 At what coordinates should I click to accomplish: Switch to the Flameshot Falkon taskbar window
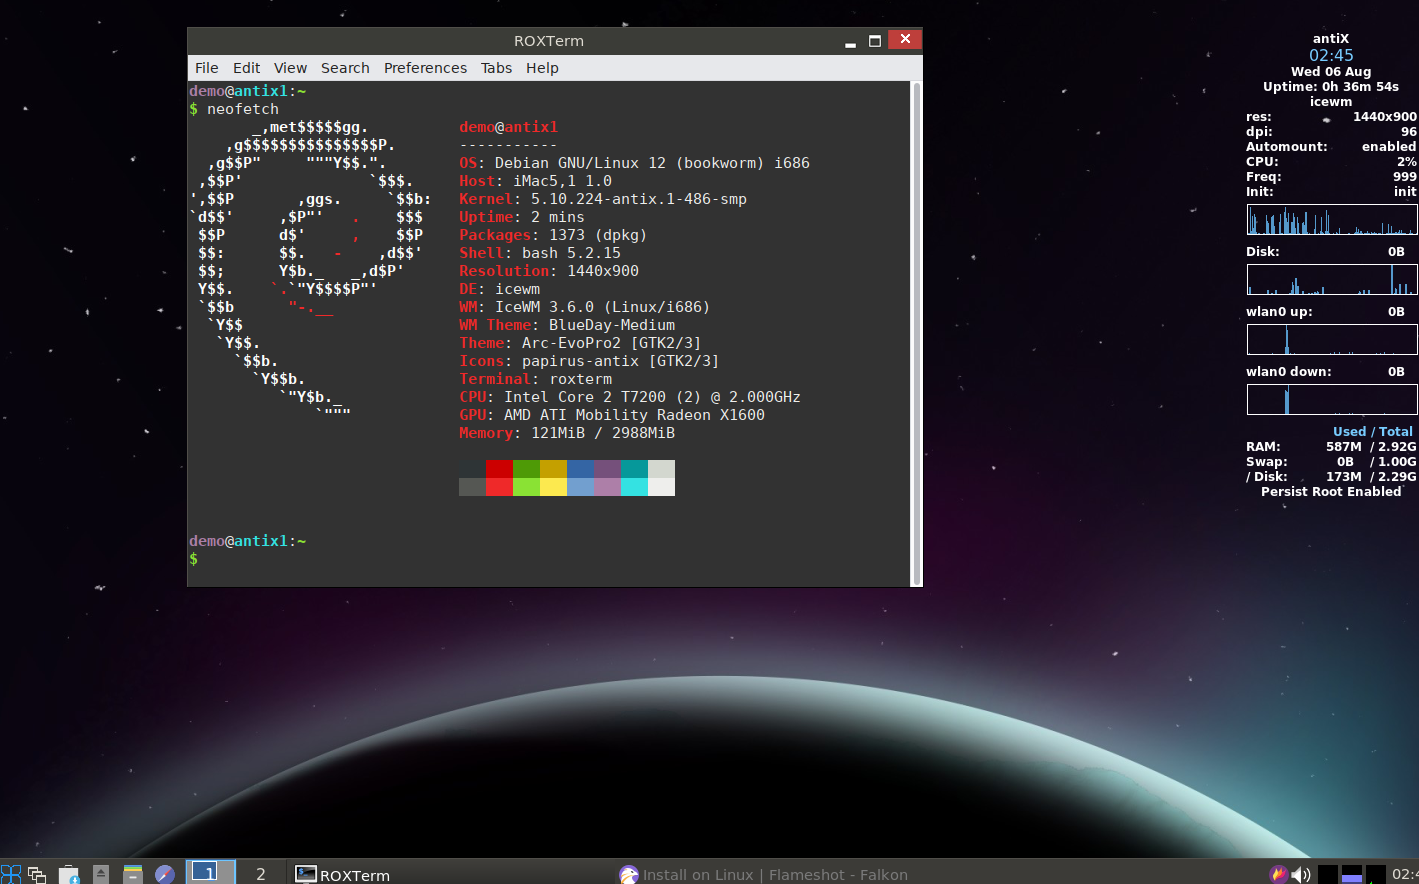(764, 874)
